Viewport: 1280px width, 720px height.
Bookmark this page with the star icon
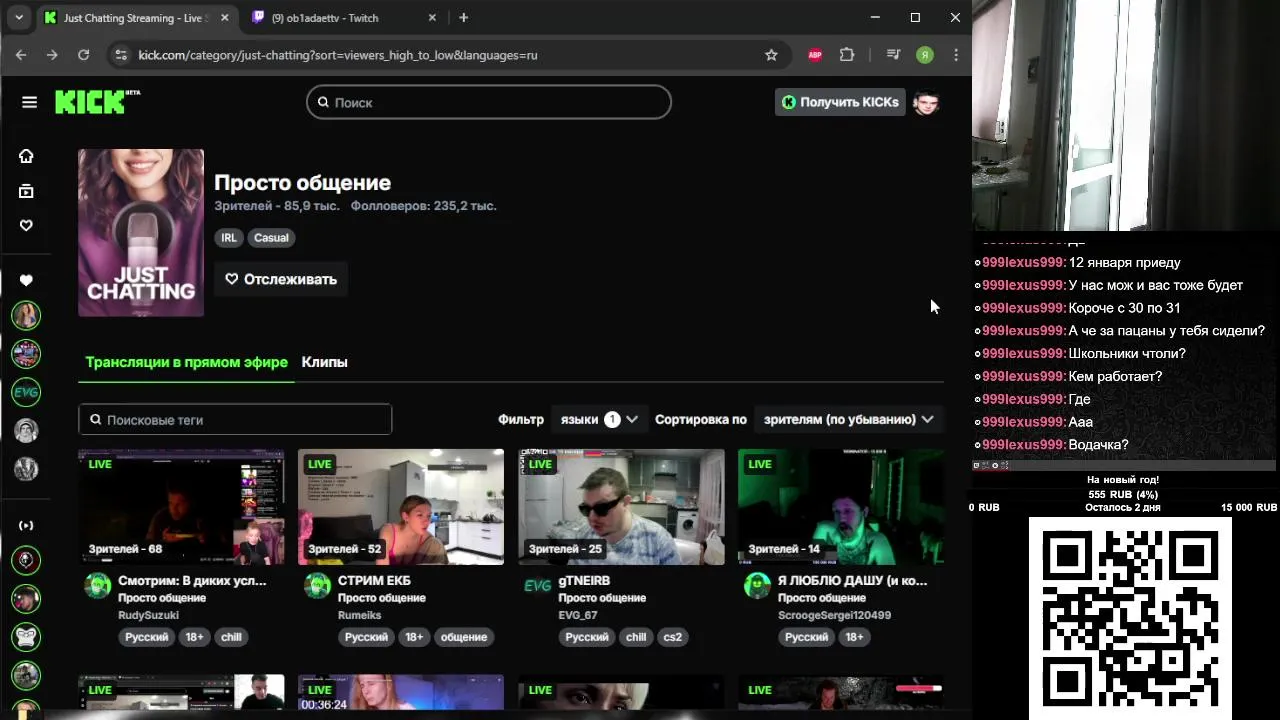(x=771, y=55)
